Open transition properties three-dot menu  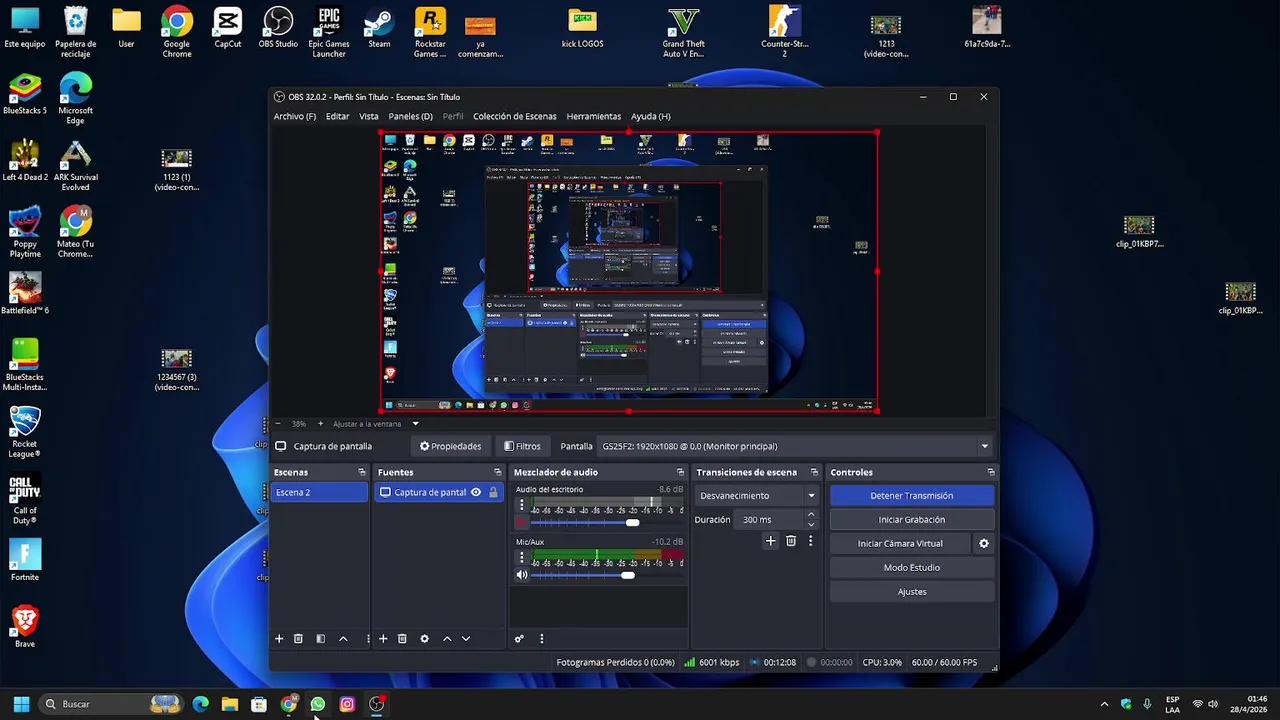(810, 541)
